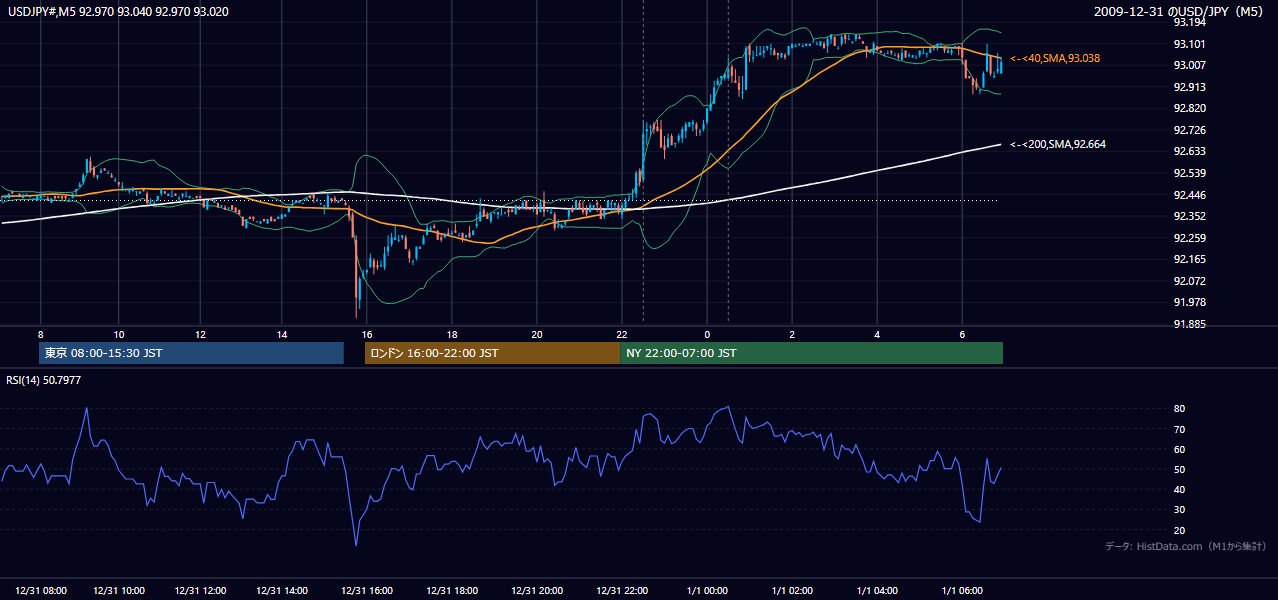Screen dimensions: 1278x600
Task: Click hour marker 6 under the price chart
Action: pyautogui.click(x=962, y=334)
